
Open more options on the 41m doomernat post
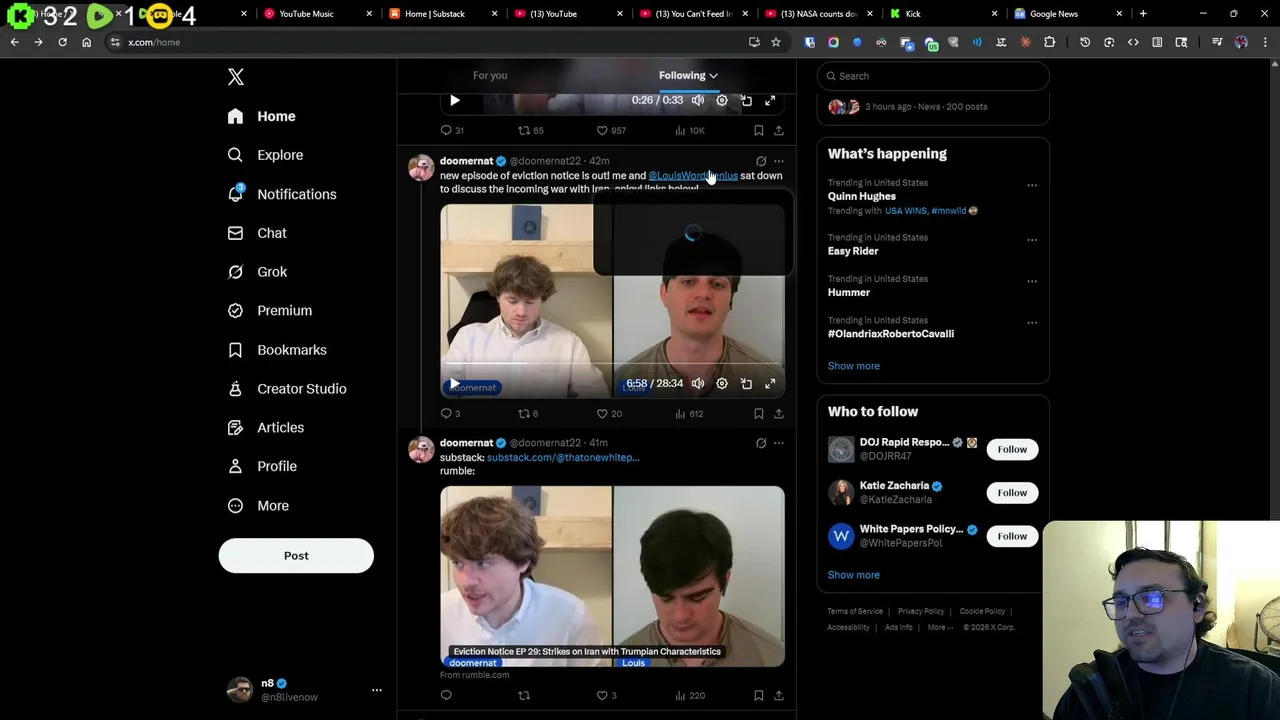tap(779, 443)
